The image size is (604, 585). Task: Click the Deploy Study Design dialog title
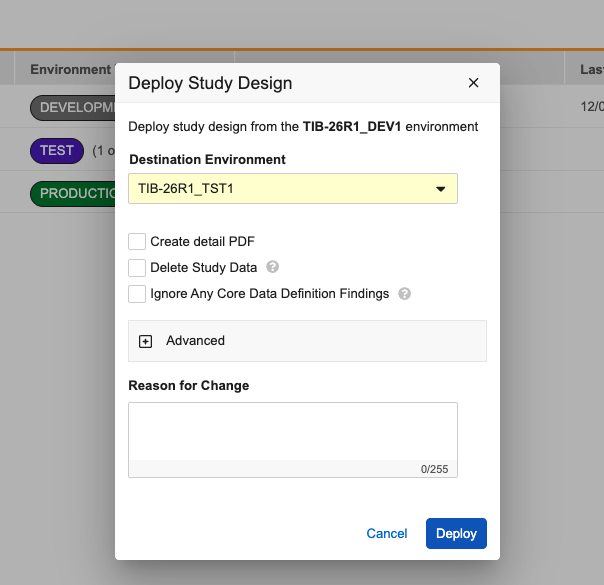(x=210, y=83)
